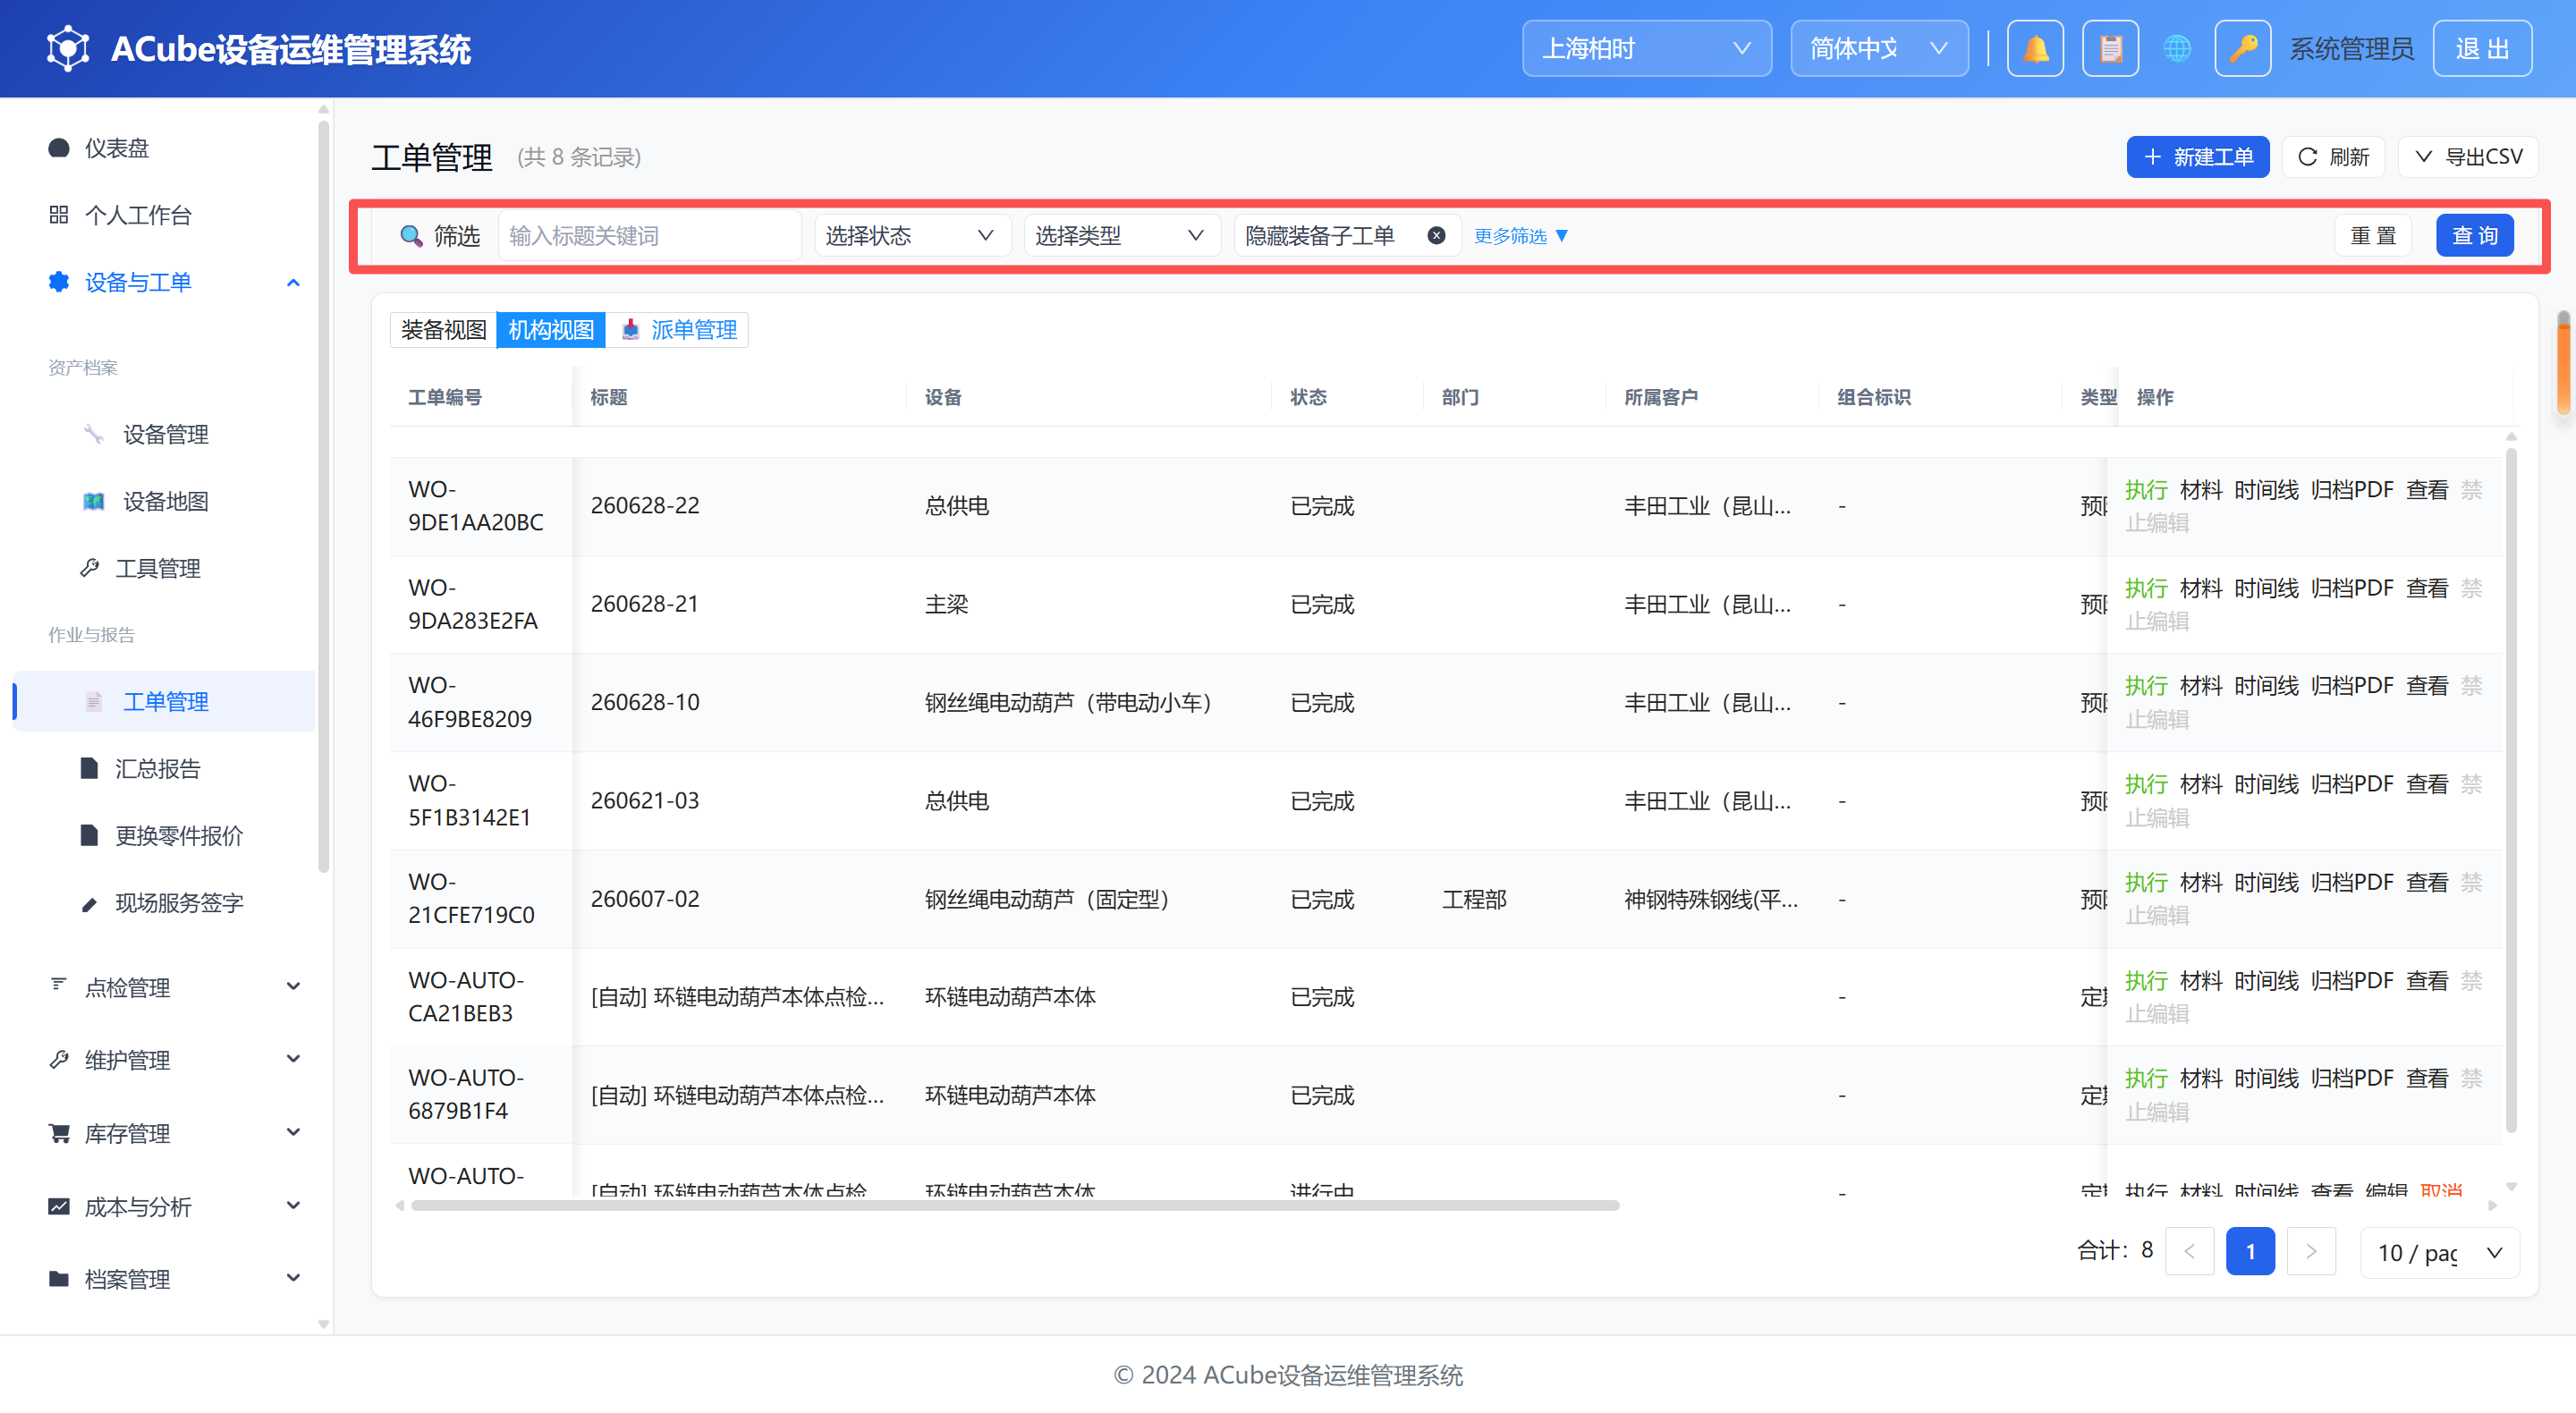2576x1413 pixels.
Task: Switch to 装备视图 tab
Action: (443, 330)
